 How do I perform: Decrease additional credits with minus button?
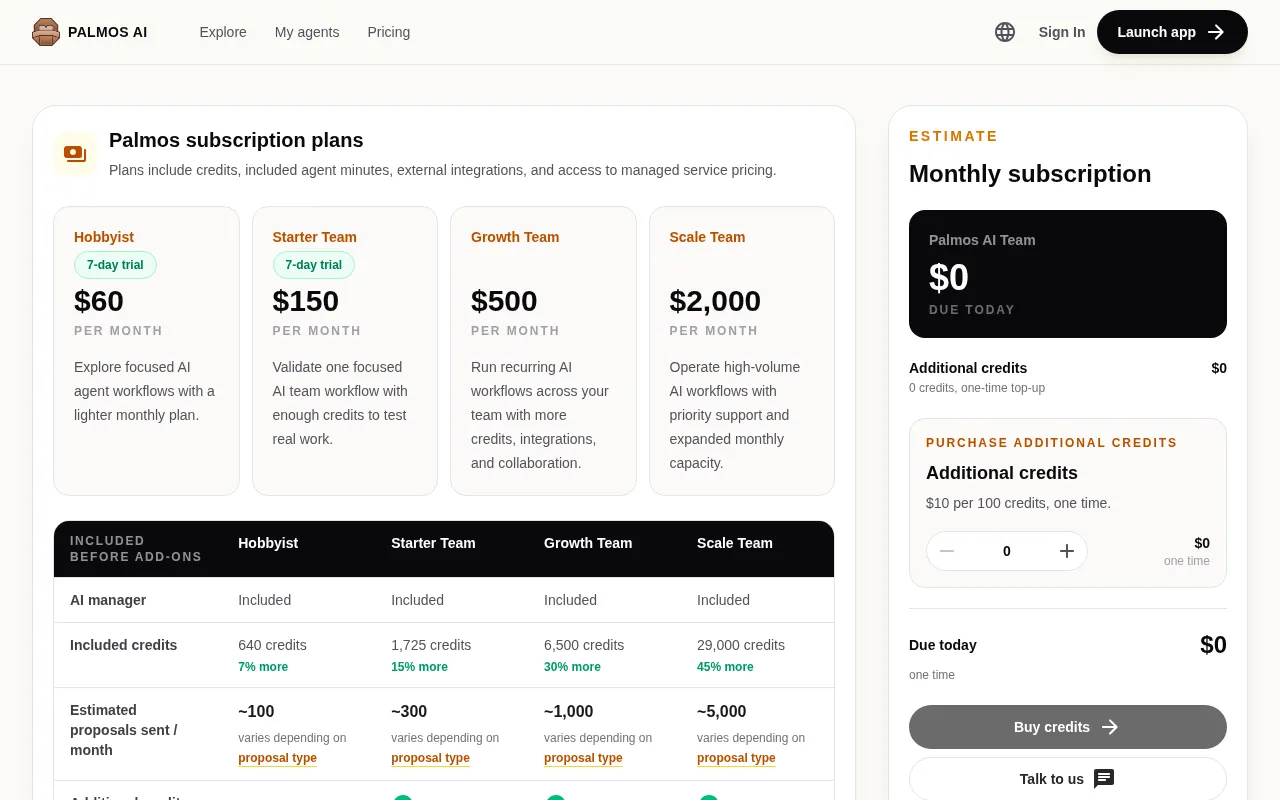tap(947, 551)
